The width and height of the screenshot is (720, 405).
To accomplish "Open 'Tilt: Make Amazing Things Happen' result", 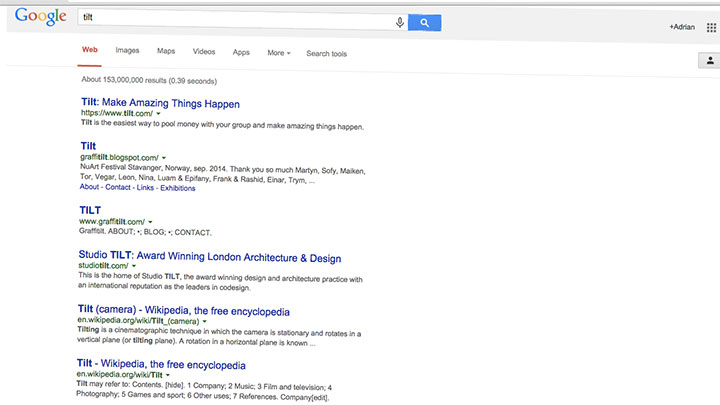I will (160, 103).
